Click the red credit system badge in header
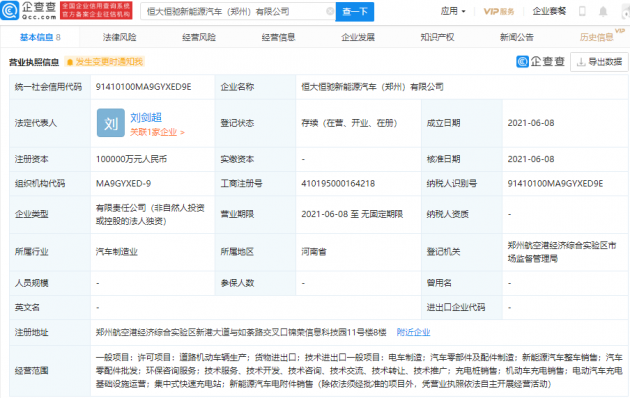 point(96,11)
